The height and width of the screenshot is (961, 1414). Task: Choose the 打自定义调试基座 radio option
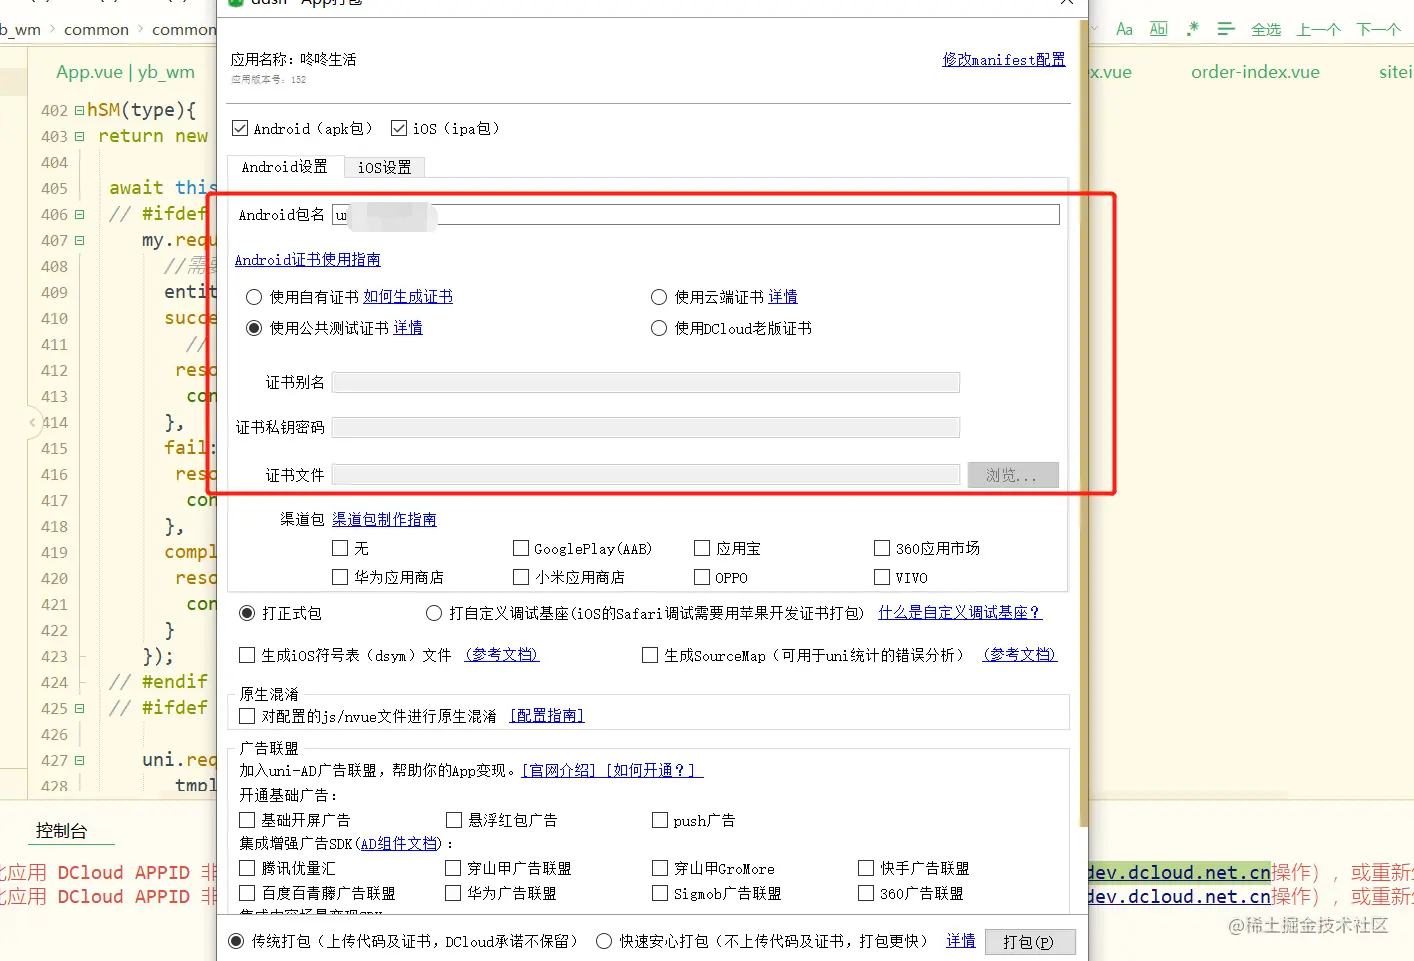434,613
